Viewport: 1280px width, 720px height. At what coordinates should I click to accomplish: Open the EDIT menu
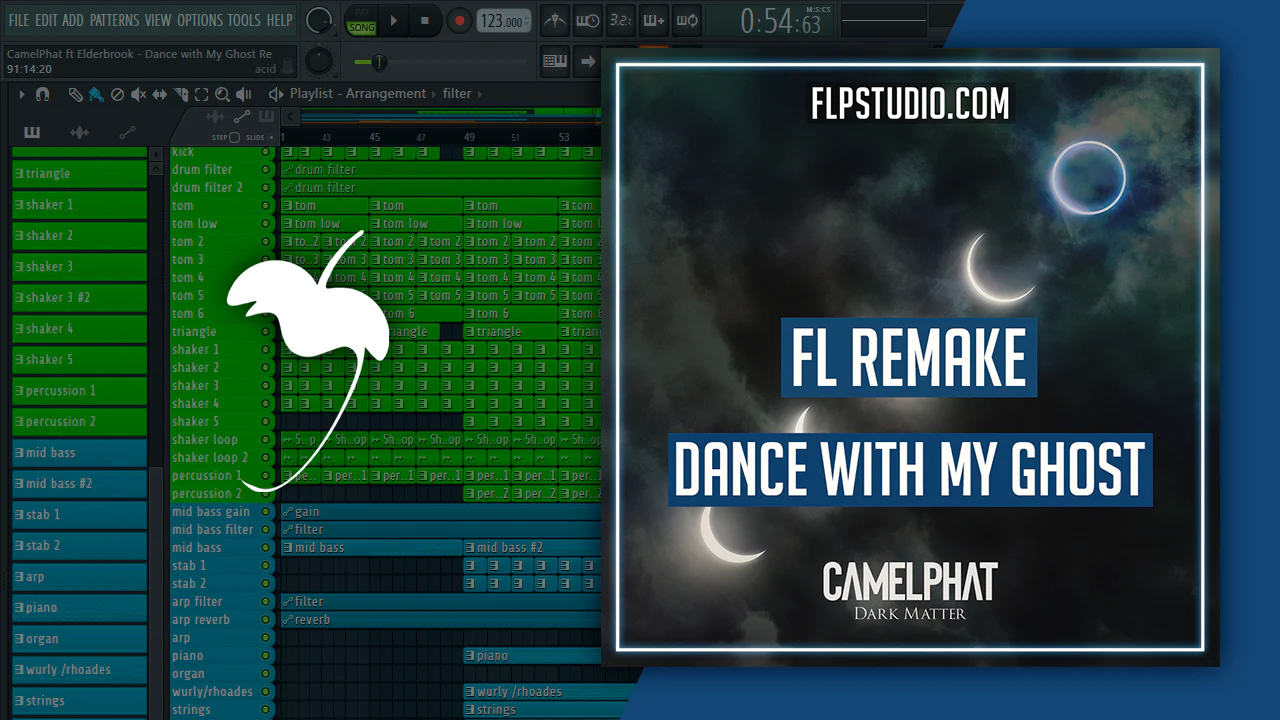point(46,20)
